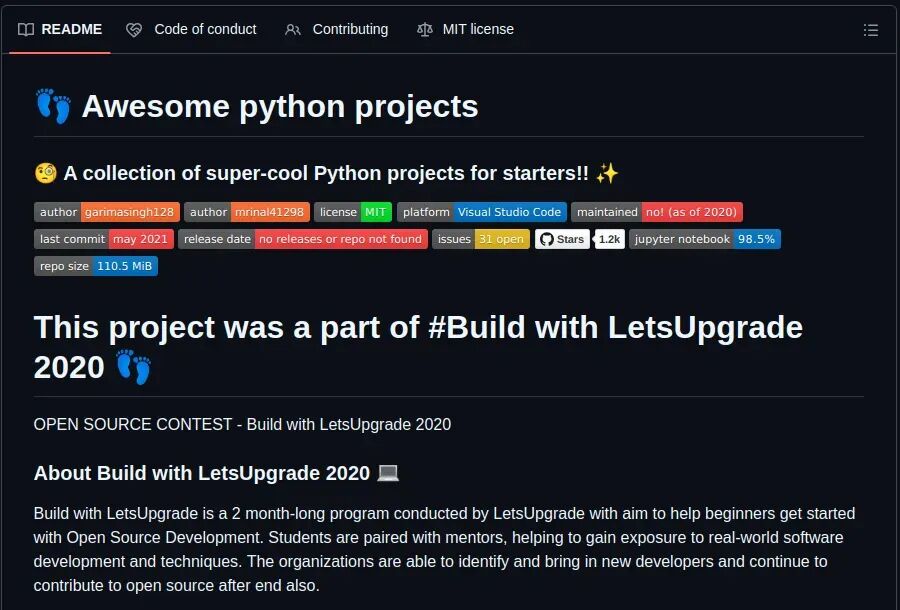
Task: Switch to the Code of conduct tab
Action: tap(205, 30)
